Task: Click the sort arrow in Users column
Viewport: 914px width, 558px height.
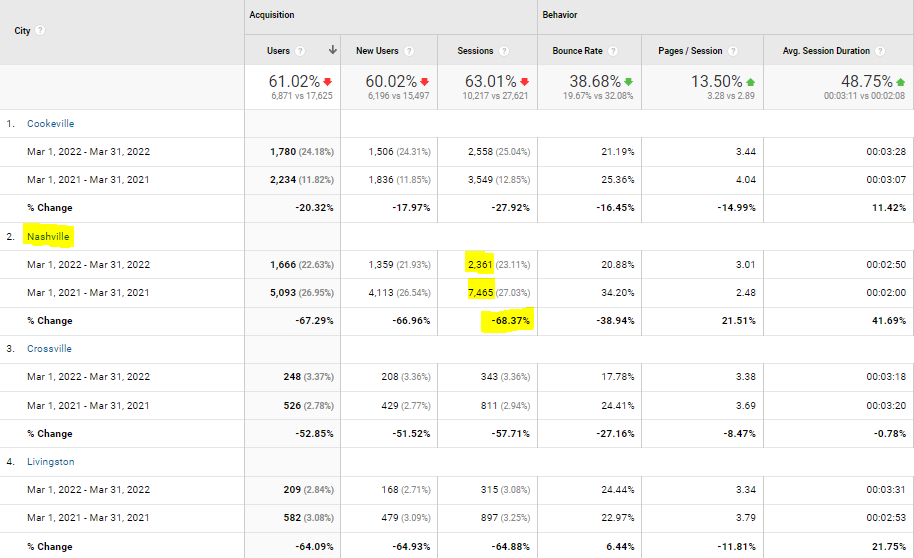Action: (332, 50)
